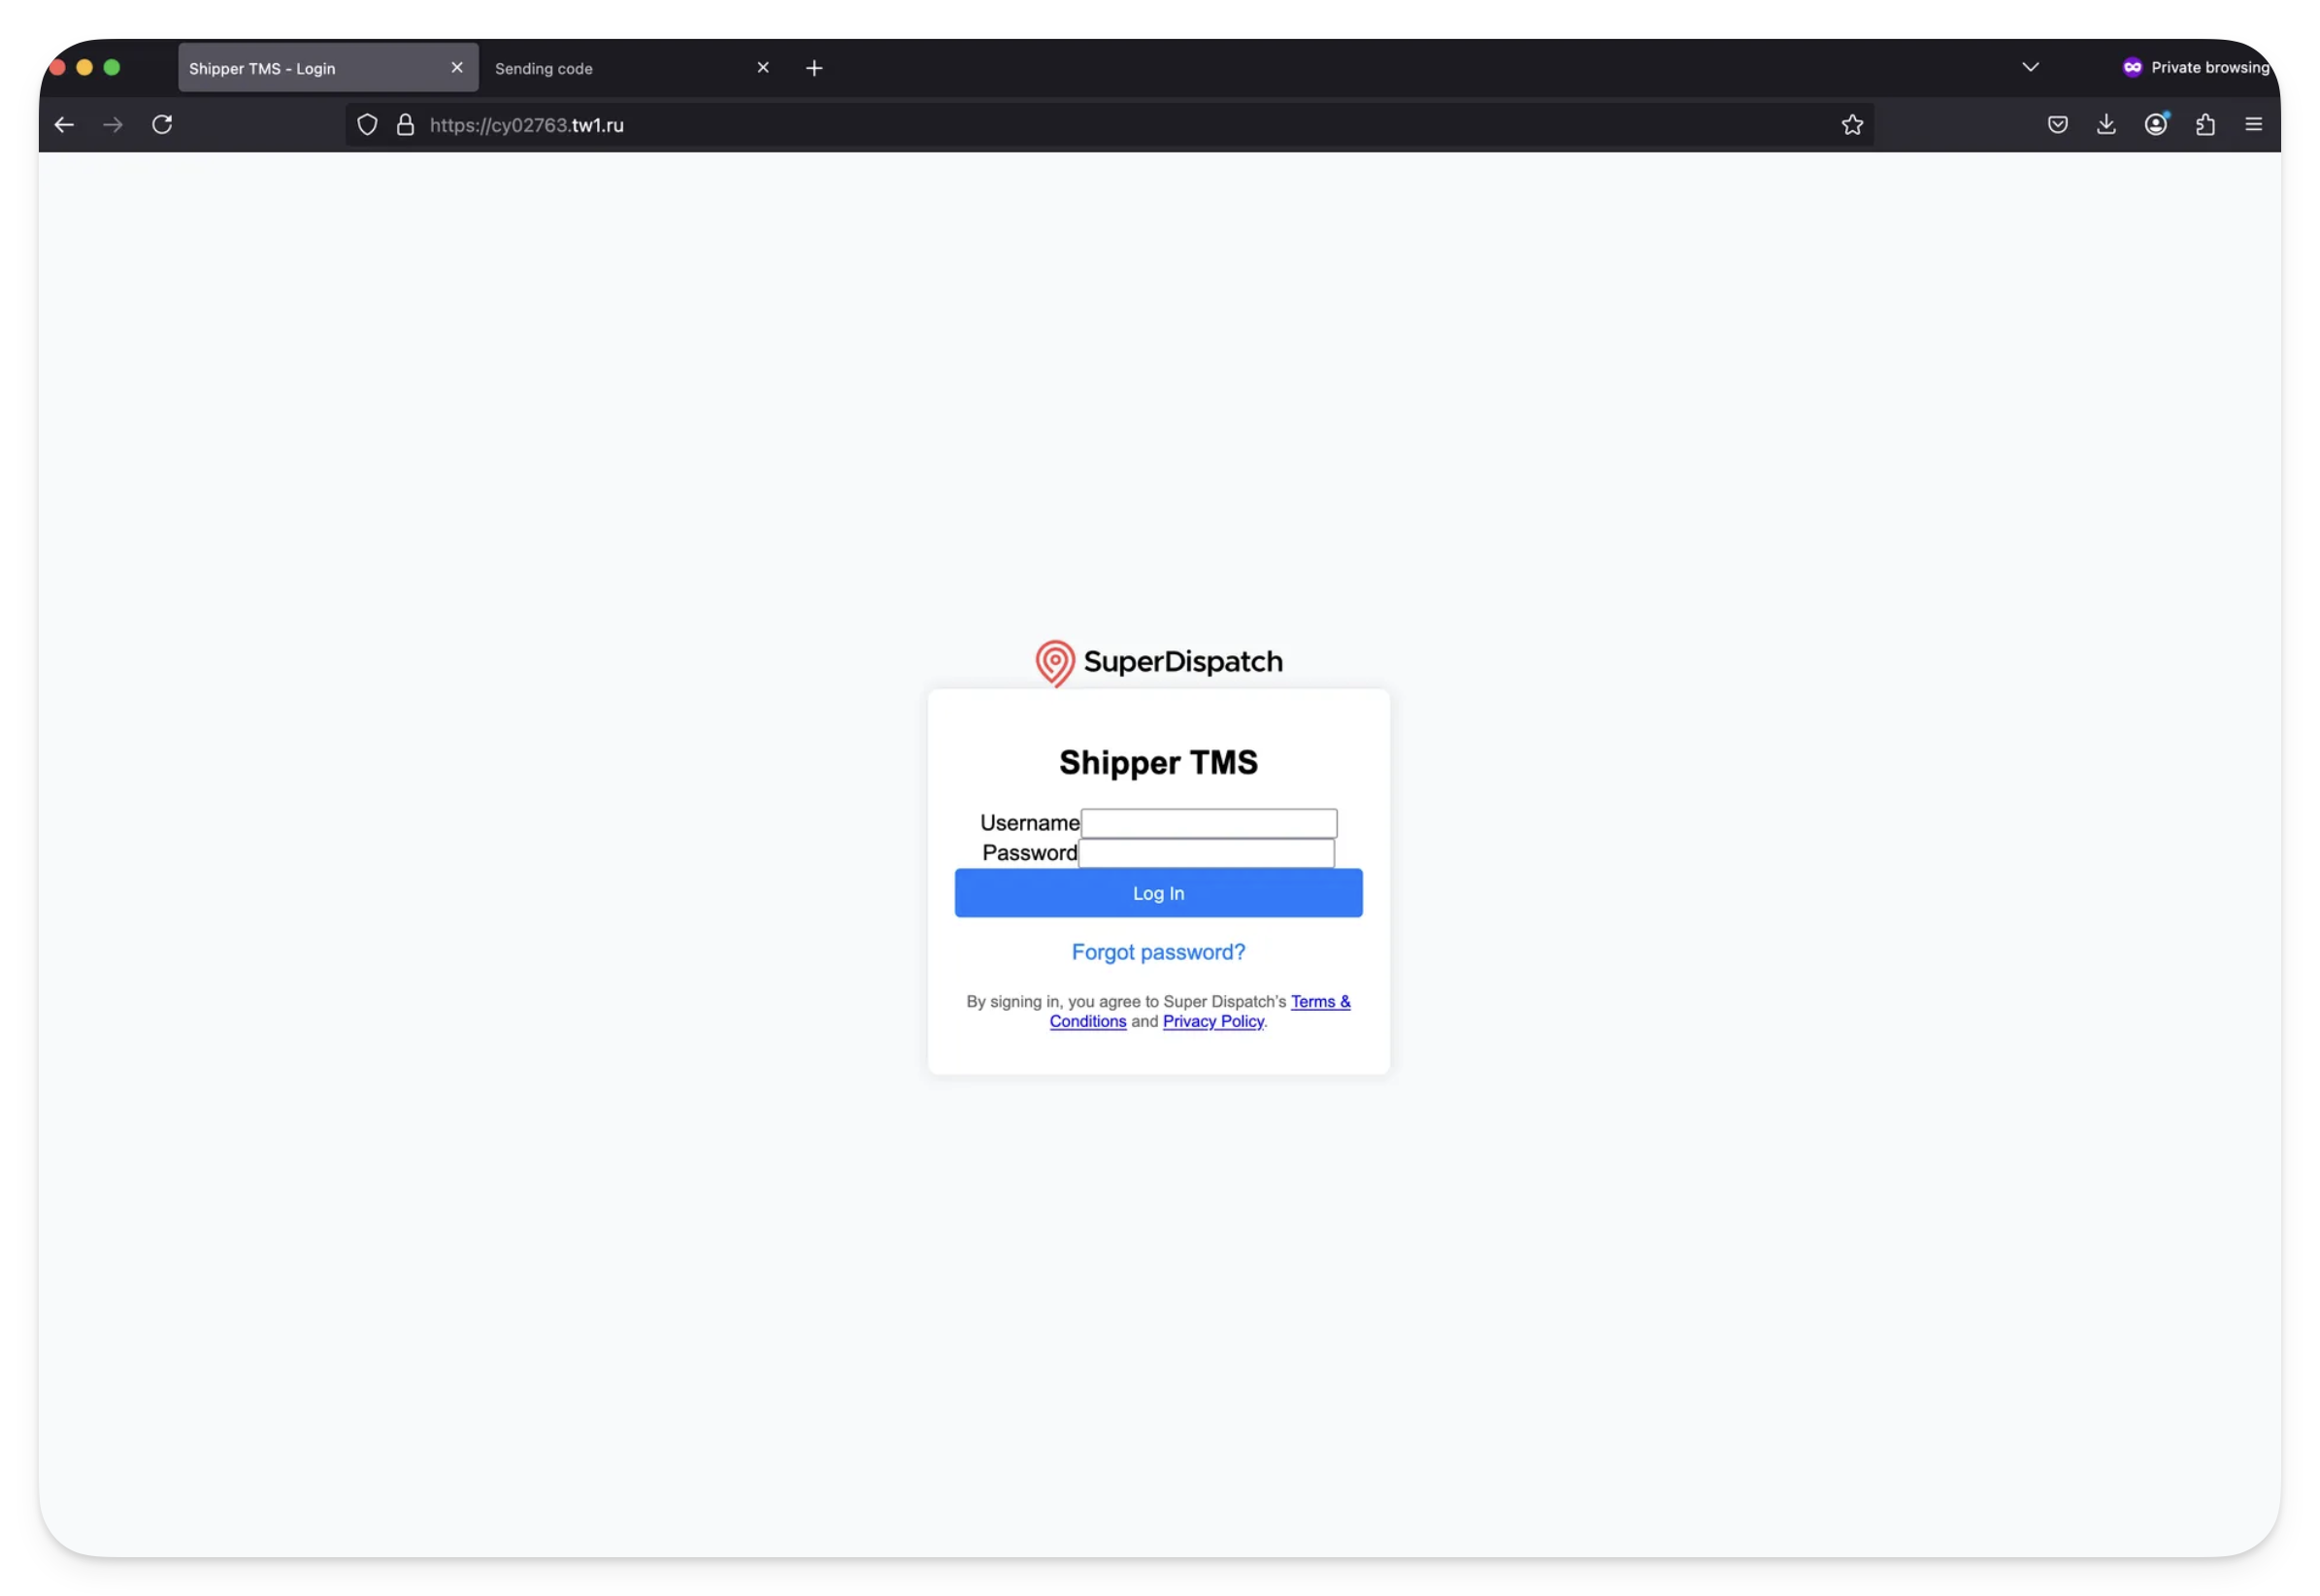Click the forward navigation arrow
Screen dimensions: 2320x1596
pos(113,125)
